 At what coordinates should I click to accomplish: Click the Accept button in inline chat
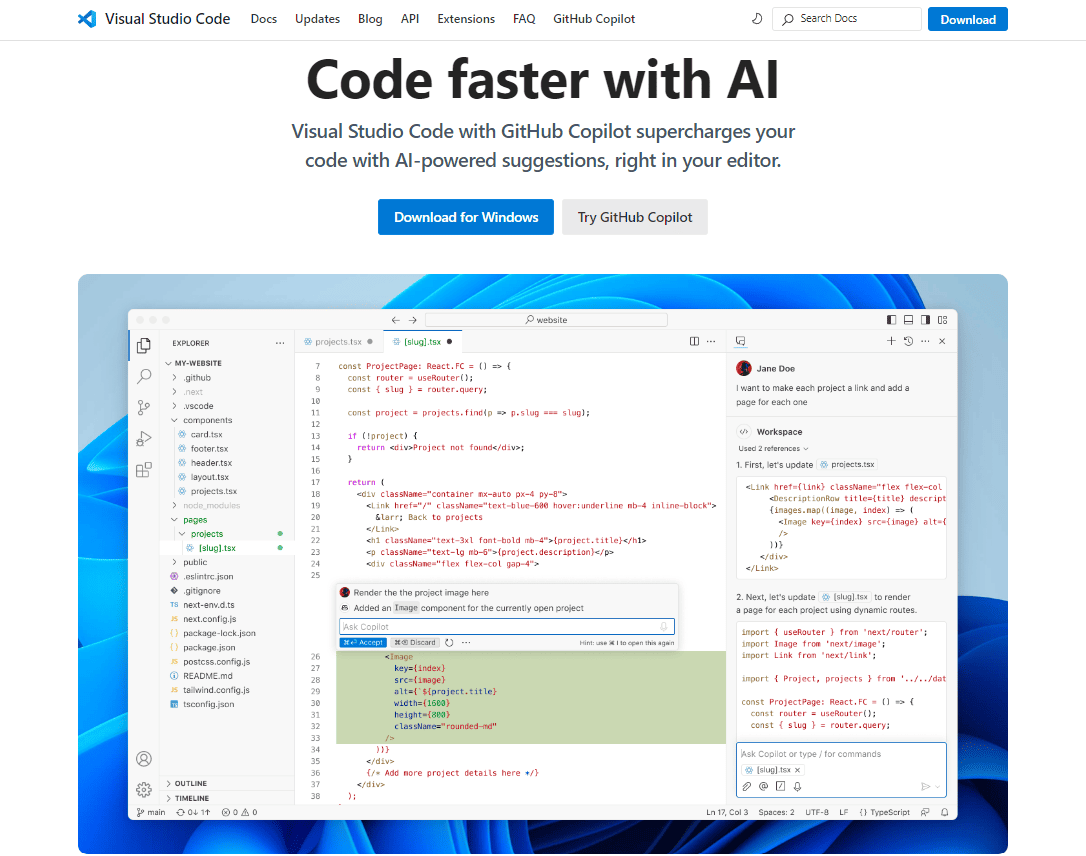(x=363, y=643)
